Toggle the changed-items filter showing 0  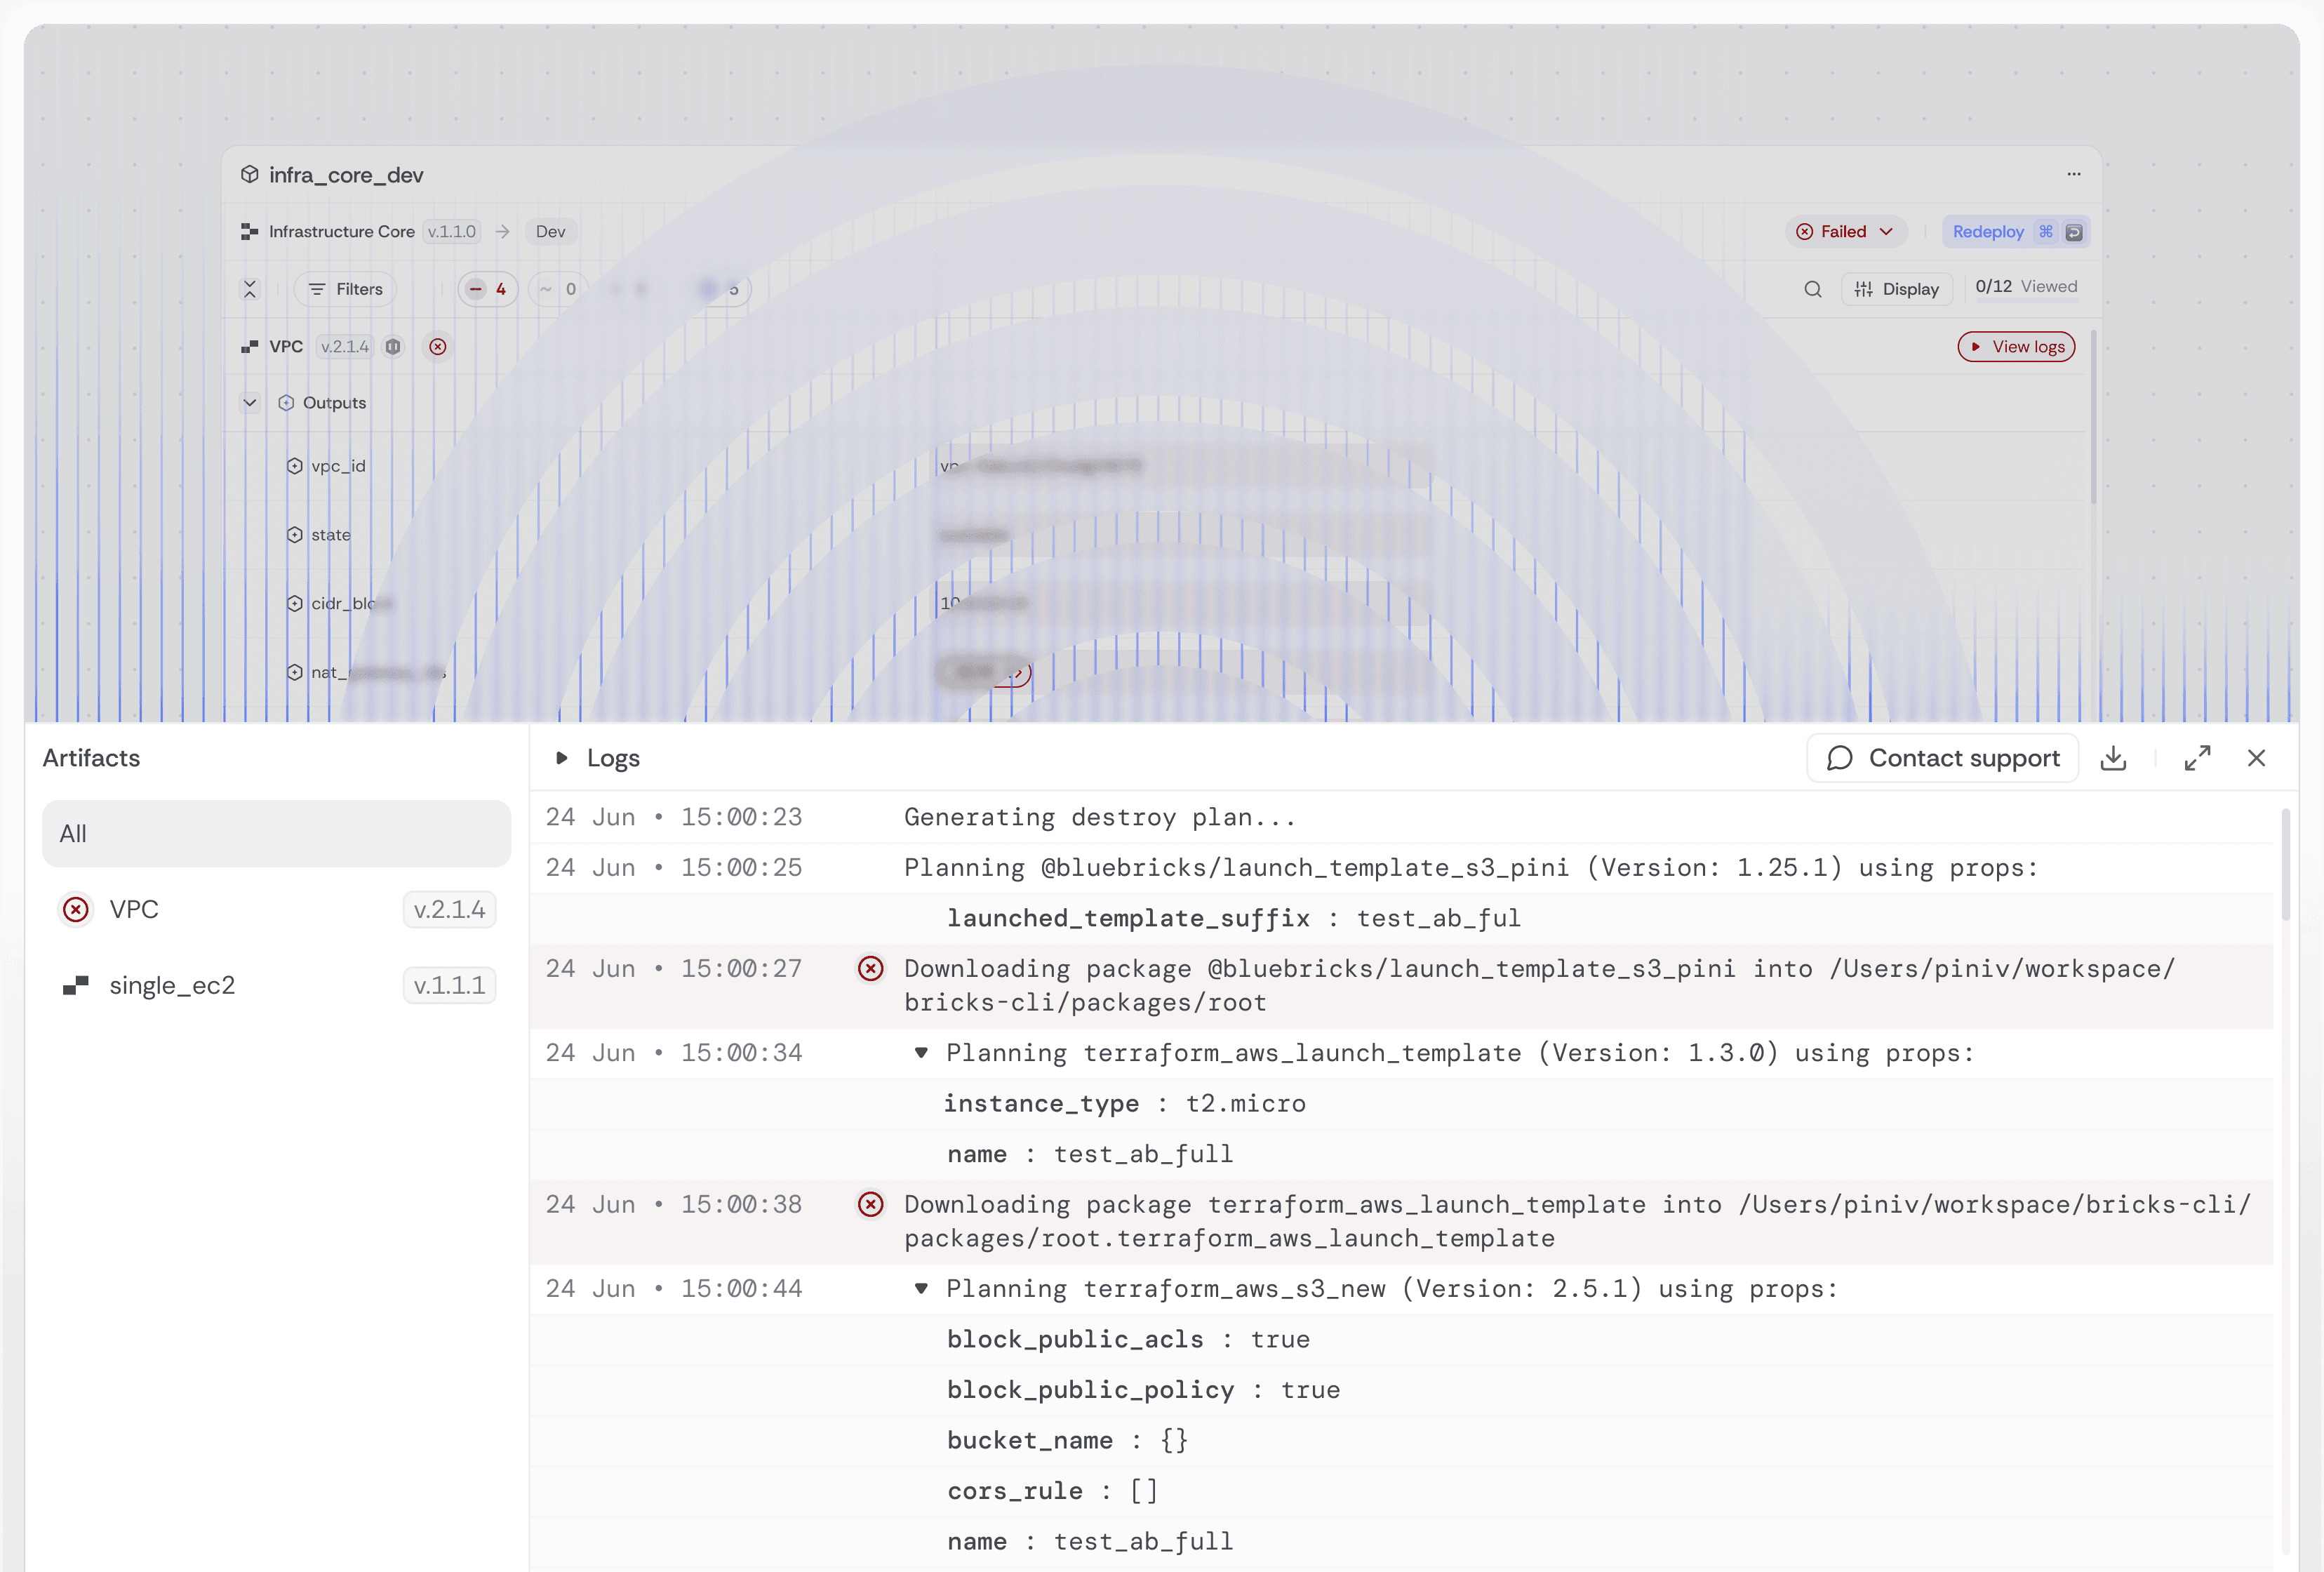(x=558, y=289)
